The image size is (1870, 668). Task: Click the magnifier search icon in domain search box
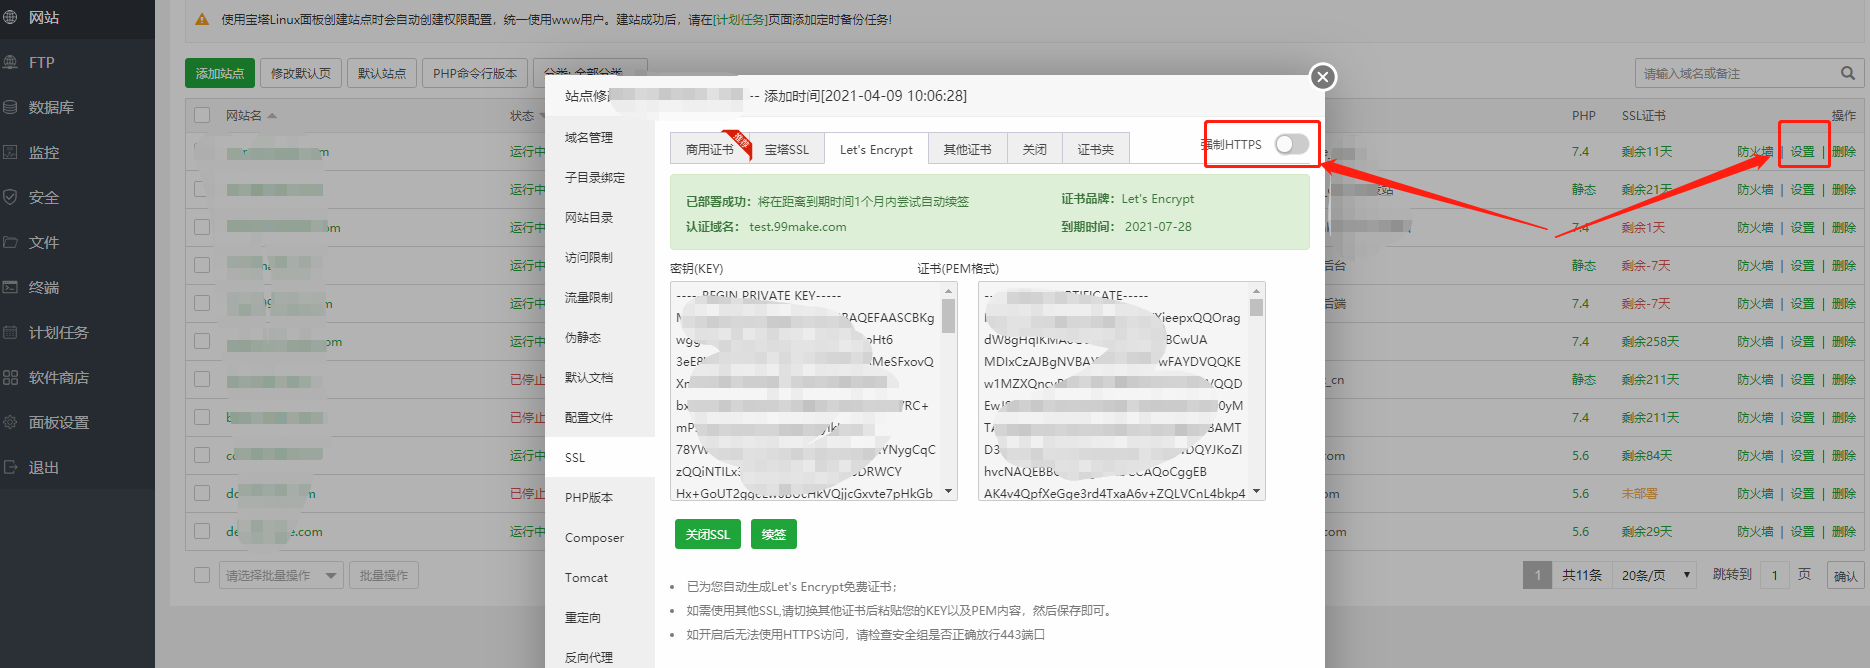(x=1847, y=73)
